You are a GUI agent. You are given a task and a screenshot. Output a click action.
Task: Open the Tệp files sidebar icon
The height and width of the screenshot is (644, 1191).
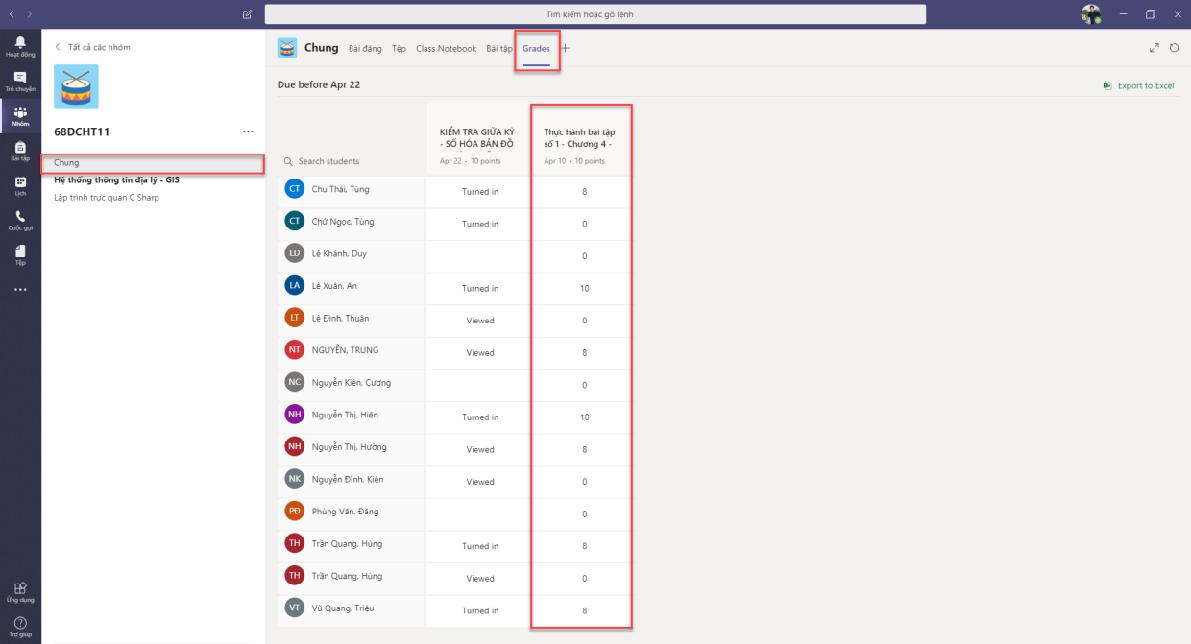tap(20, 254)
